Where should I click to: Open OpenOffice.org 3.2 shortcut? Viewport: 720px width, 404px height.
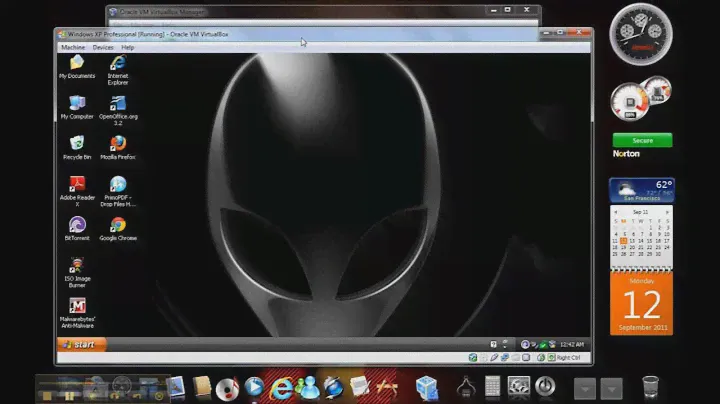click(118, 103)
